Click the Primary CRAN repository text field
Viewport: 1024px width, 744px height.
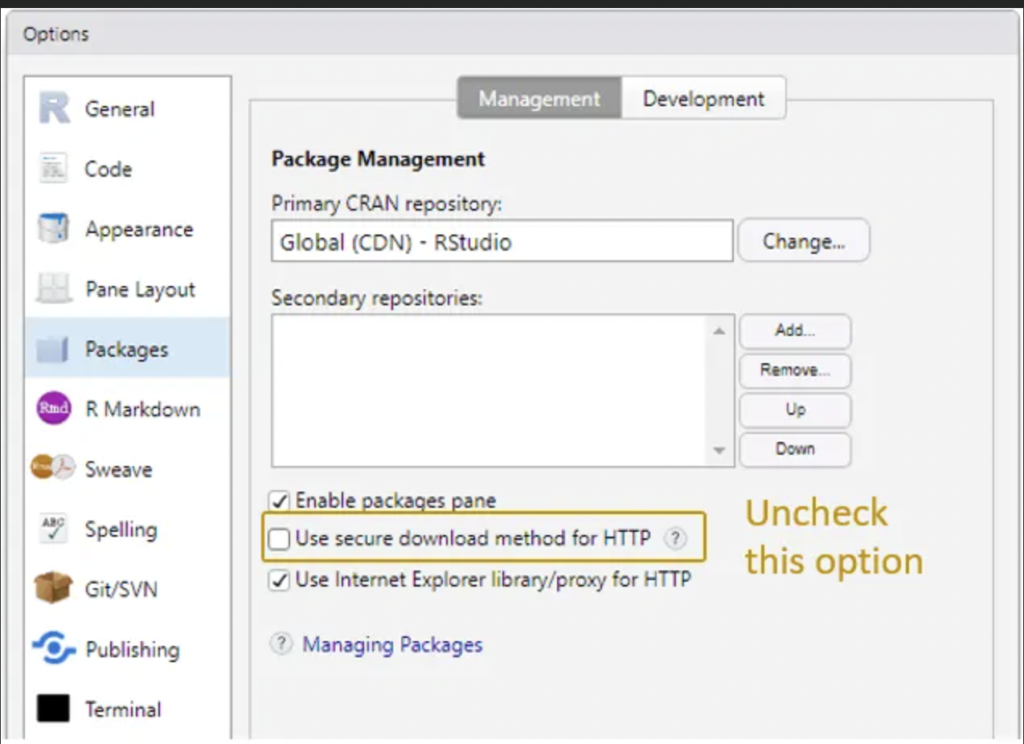coord(502,241)
